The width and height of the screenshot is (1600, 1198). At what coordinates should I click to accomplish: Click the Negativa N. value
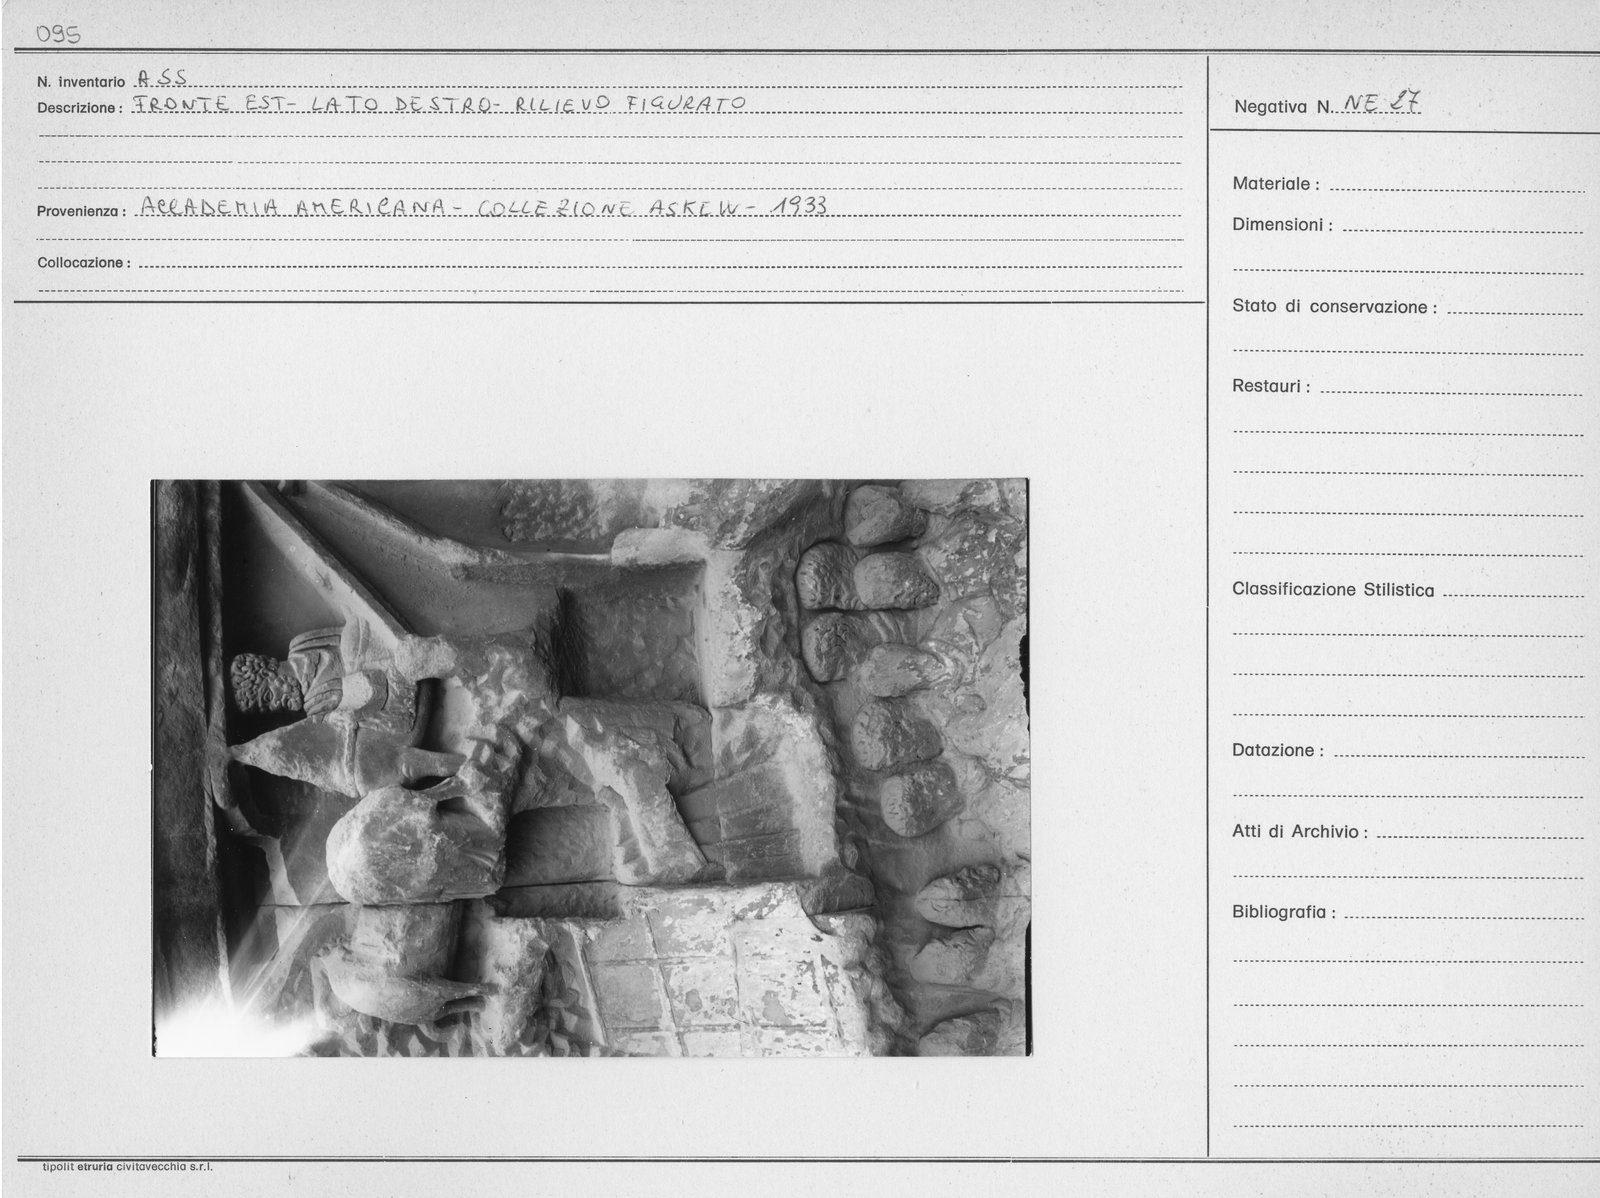(x=1384, y=102)
